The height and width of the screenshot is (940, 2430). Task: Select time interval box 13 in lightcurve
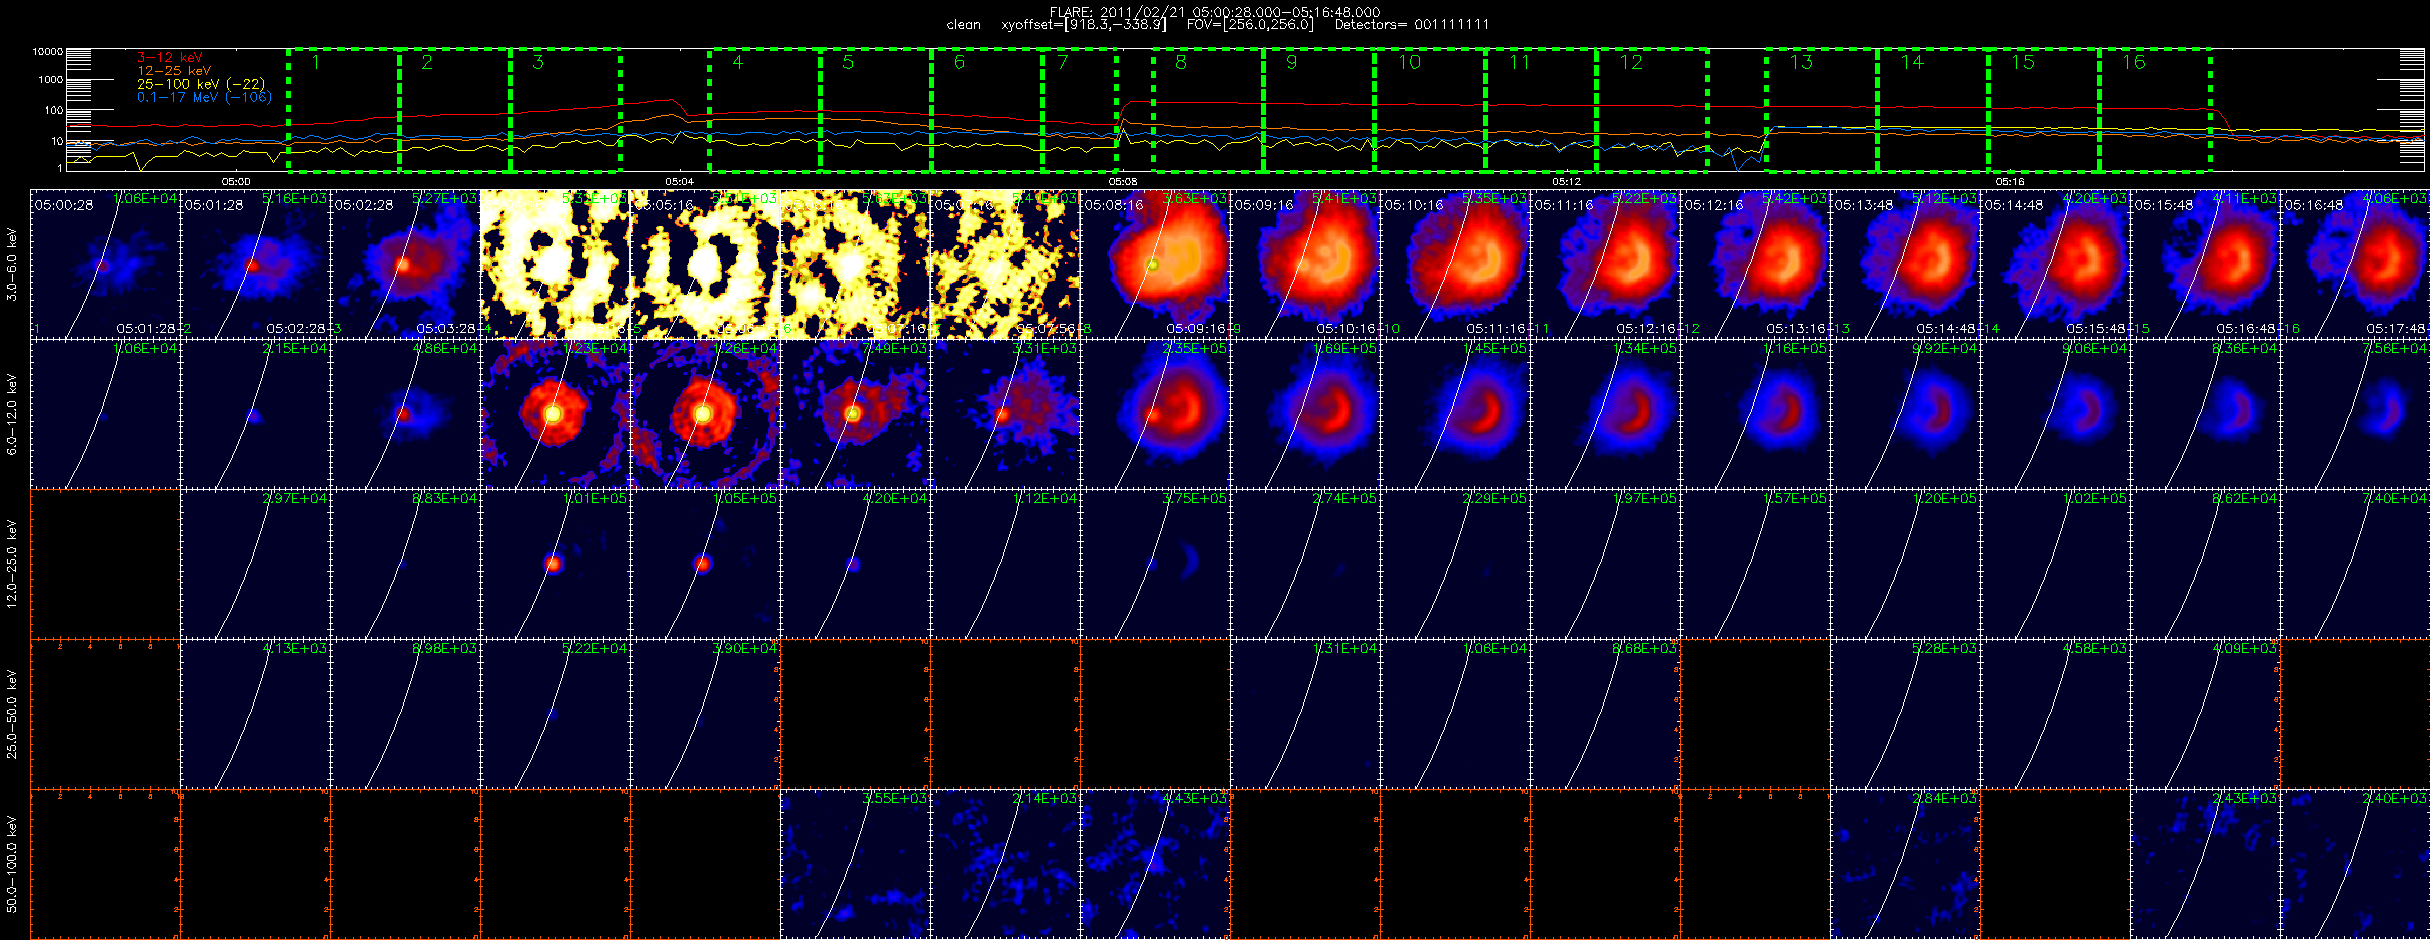pos(1822,109)
